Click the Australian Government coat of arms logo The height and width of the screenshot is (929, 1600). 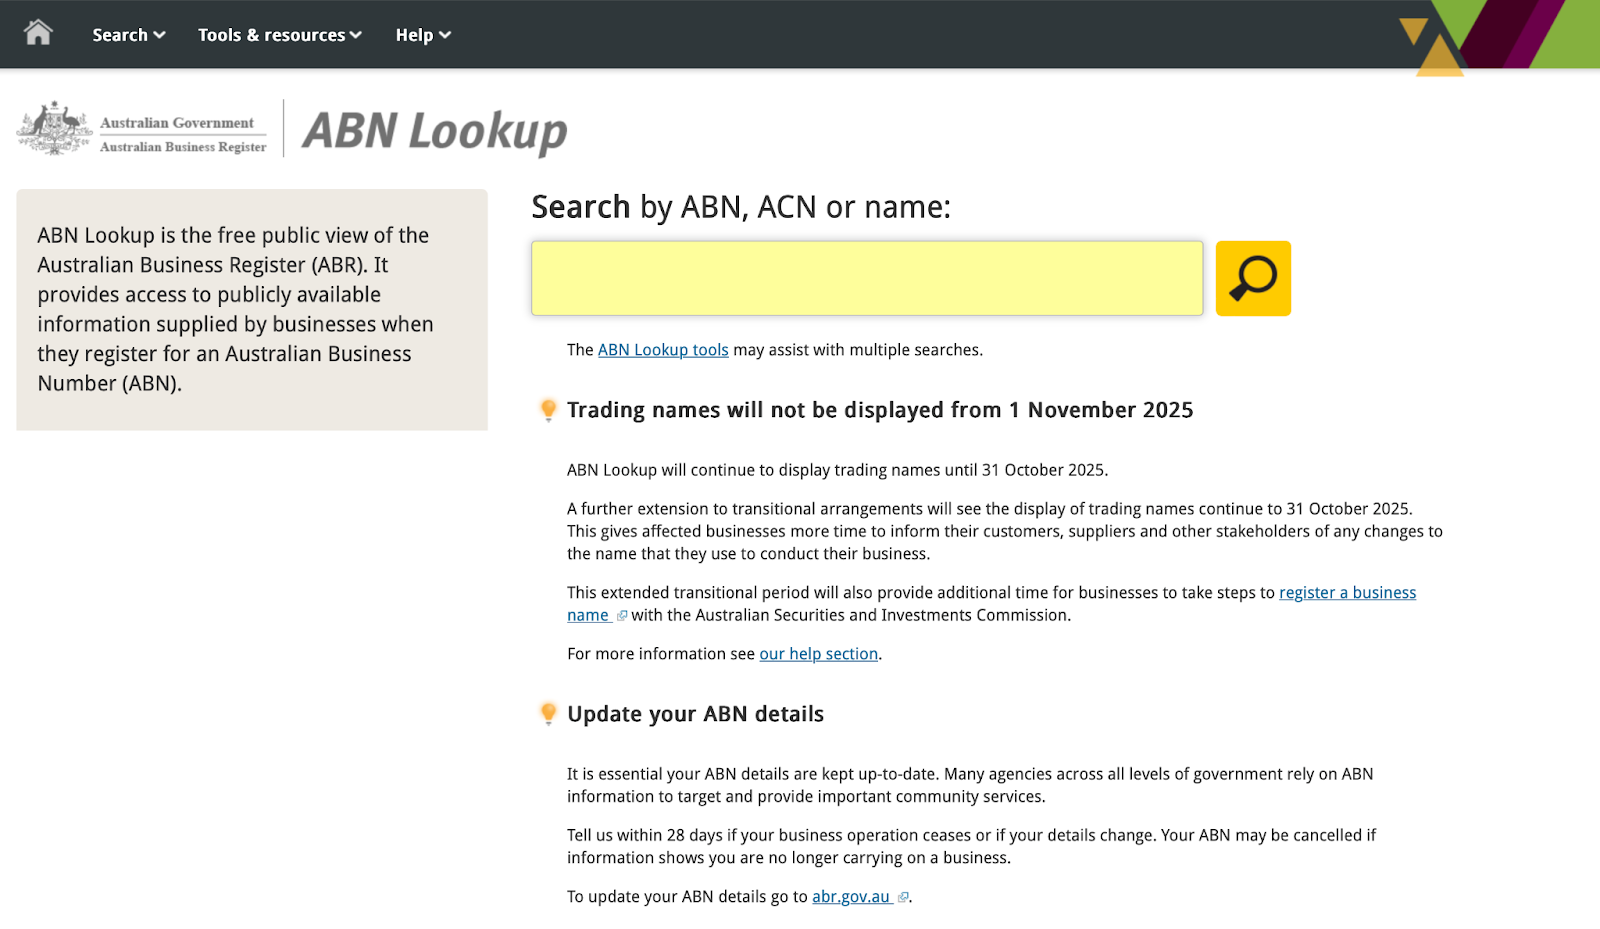coord(54,128)
